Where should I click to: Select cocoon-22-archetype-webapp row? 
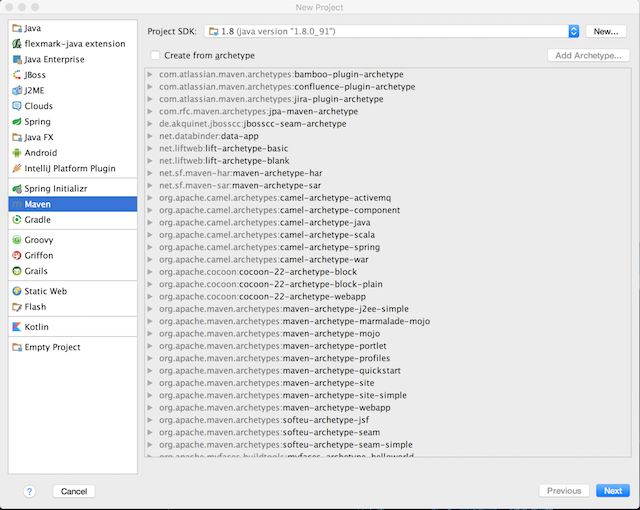[388, 297]
